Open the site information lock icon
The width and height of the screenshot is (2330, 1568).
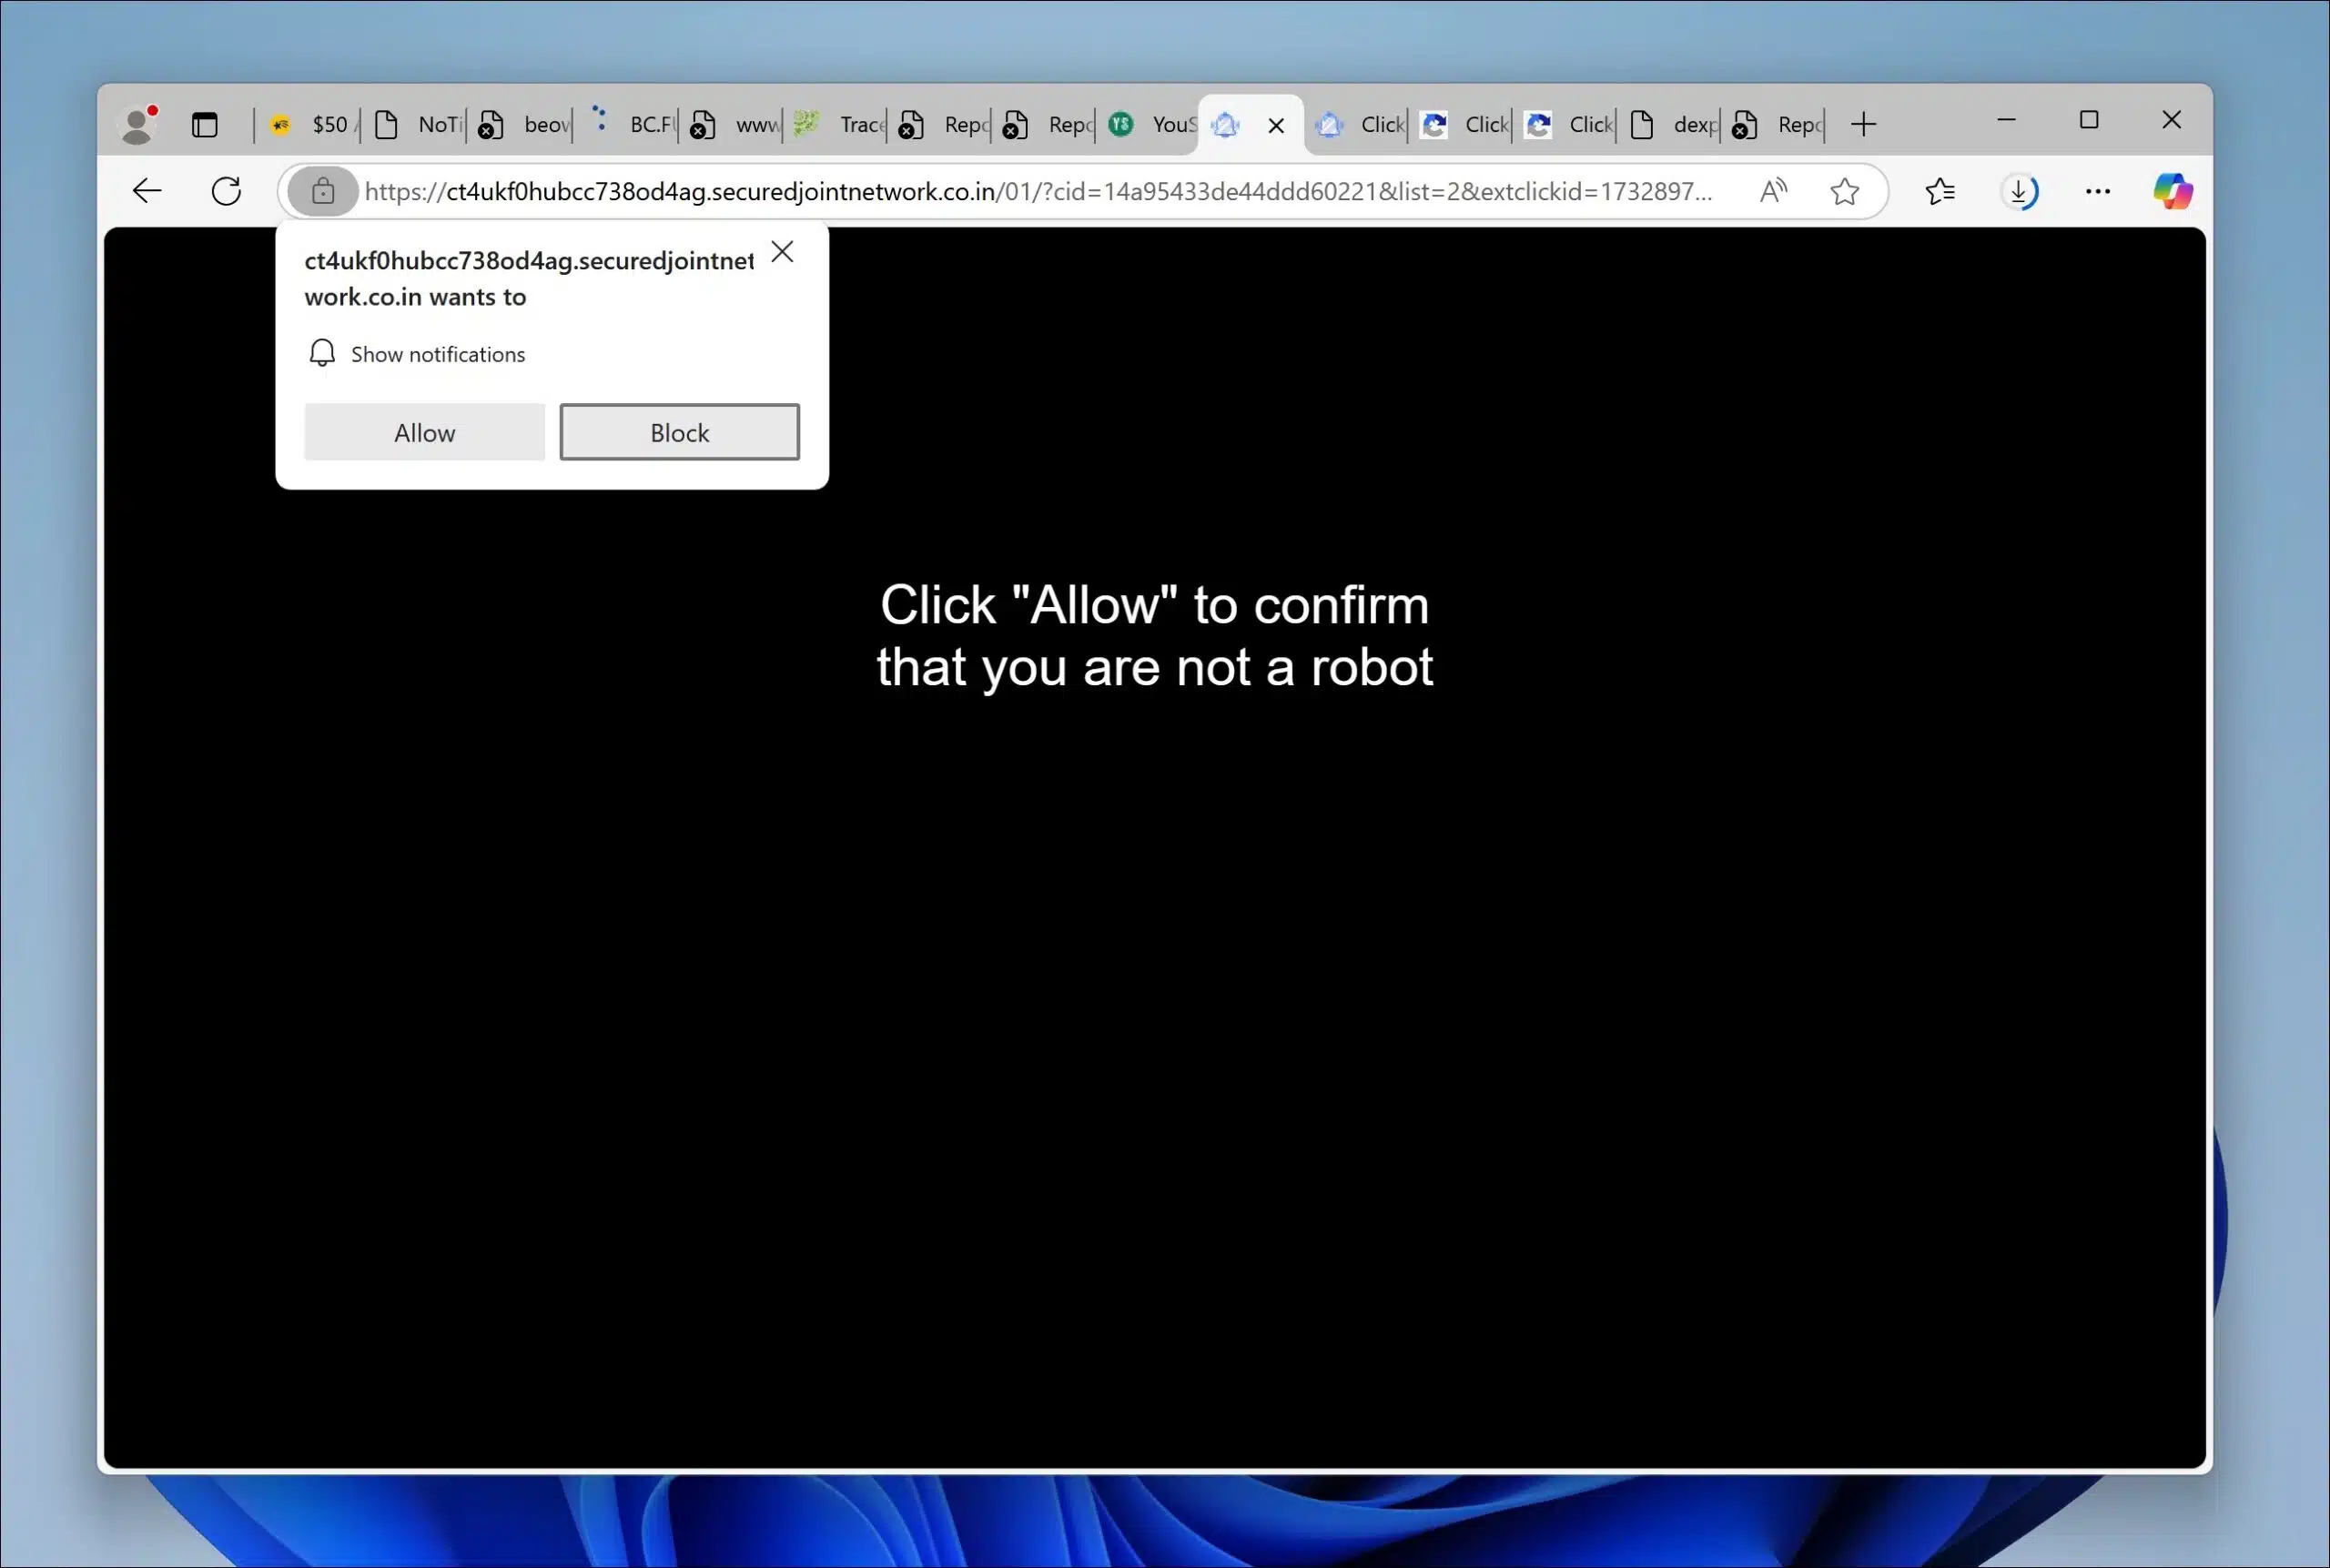point(322,191)
